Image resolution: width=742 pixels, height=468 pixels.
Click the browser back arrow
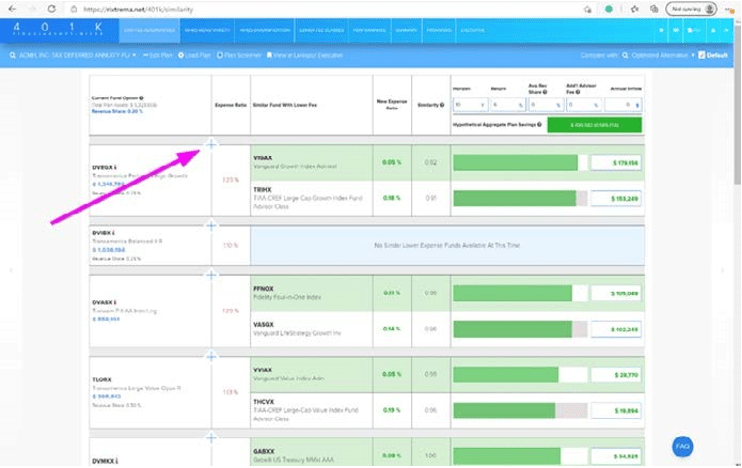point(12,9)
